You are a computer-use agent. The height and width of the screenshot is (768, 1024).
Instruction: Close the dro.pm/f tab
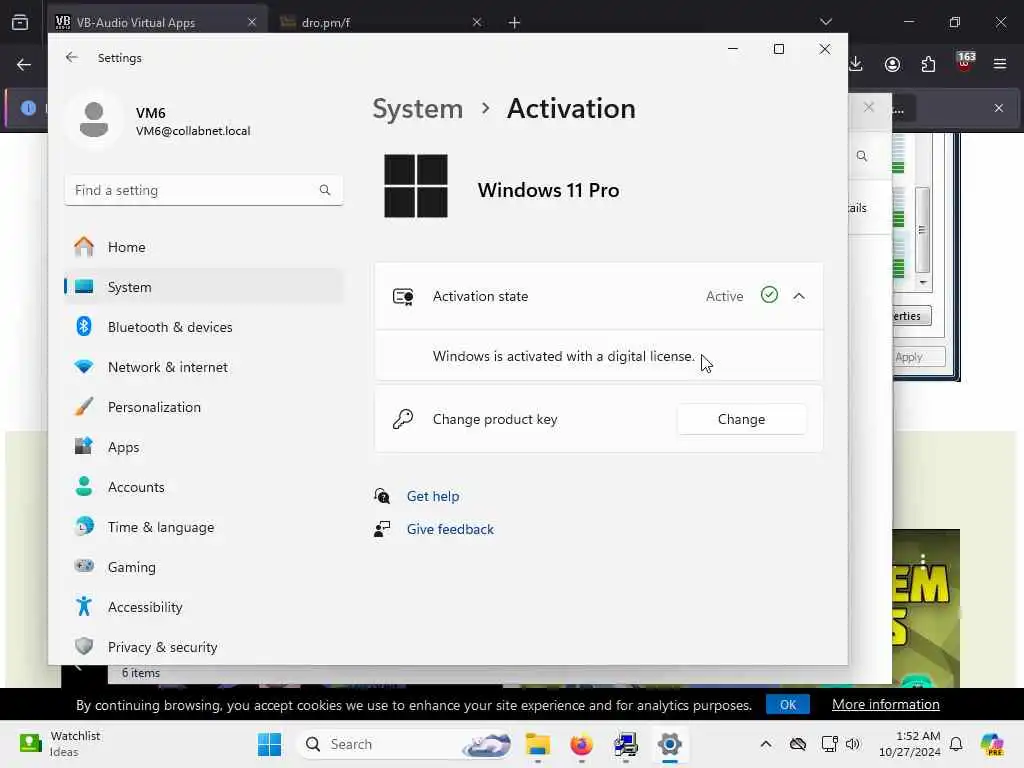coord(477,22)
